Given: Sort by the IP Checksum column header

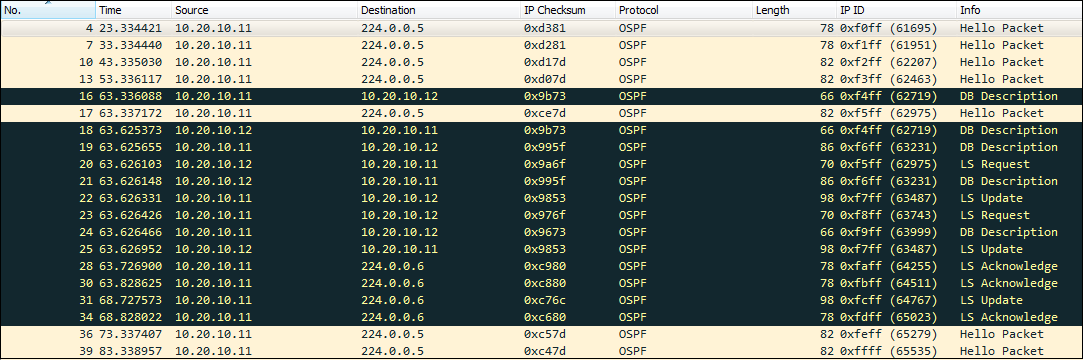Looking at the screenshot, I should click(567, 10).
